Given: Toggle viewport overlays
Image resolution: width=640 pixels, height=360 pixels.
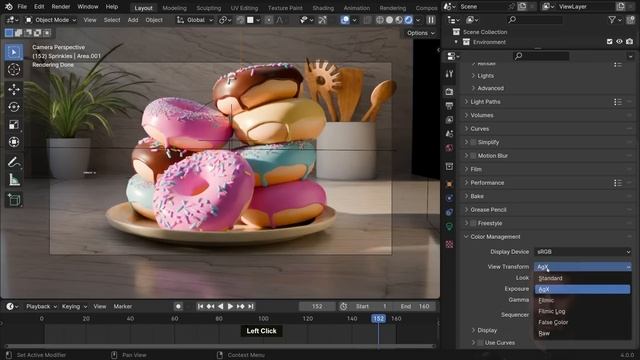Looking at the screenshot, I should point(345,20).
